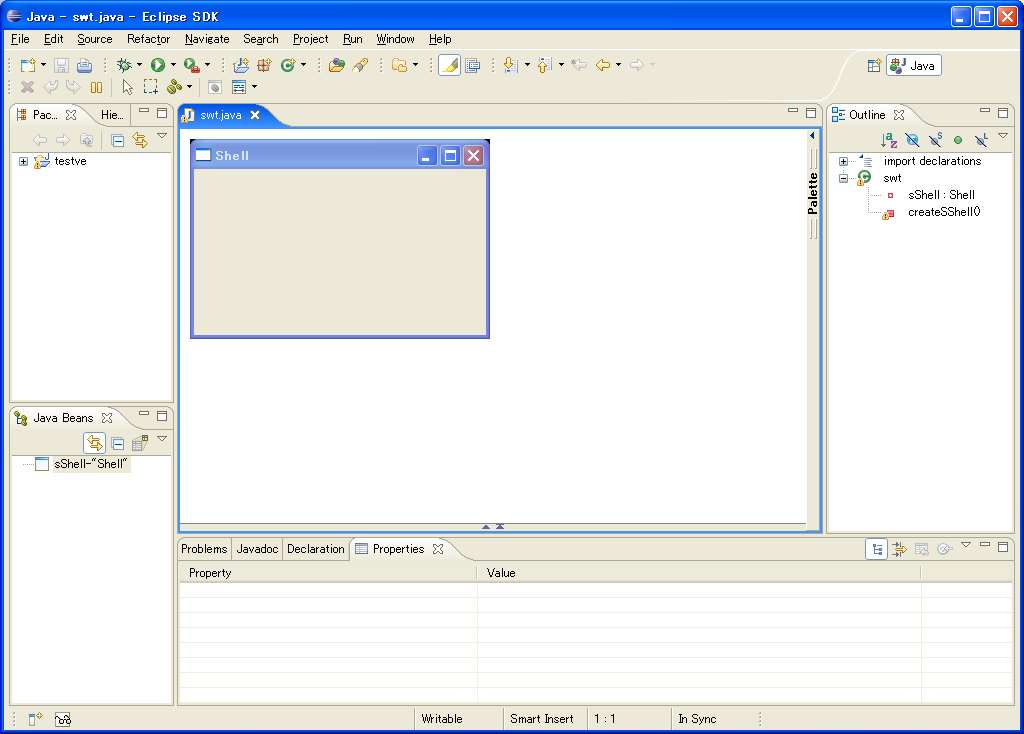Image resolution: width=1024 pixels, height=734 pixels.
Task: Toggle Link with Editor in Package Explorer
Action: click(140, 140)
